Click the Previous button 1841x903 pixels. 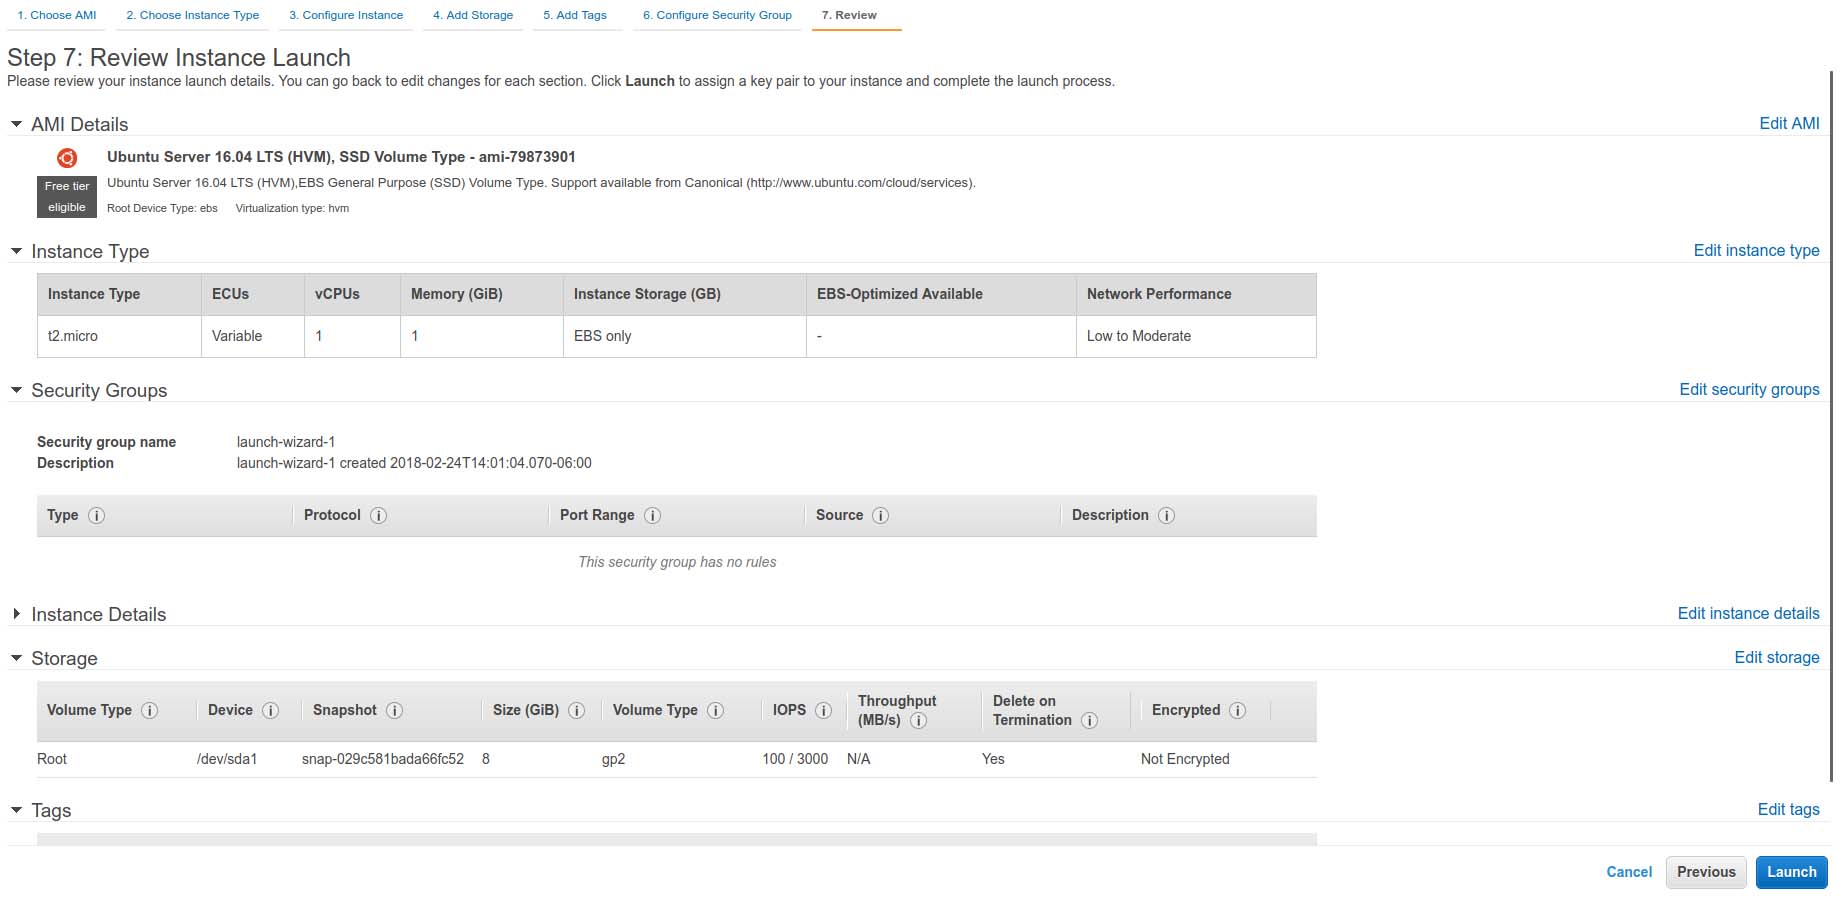[1706, 872]
